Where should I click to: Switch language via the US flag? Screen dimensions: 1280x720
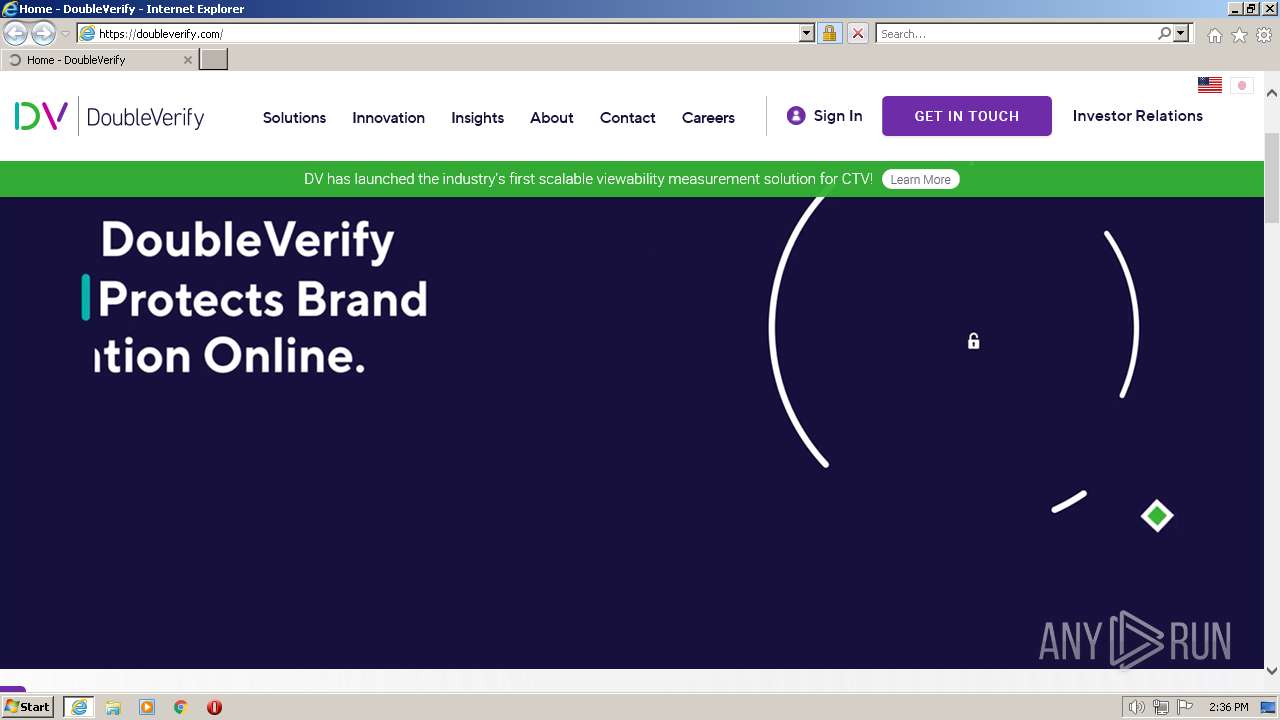1210,85
